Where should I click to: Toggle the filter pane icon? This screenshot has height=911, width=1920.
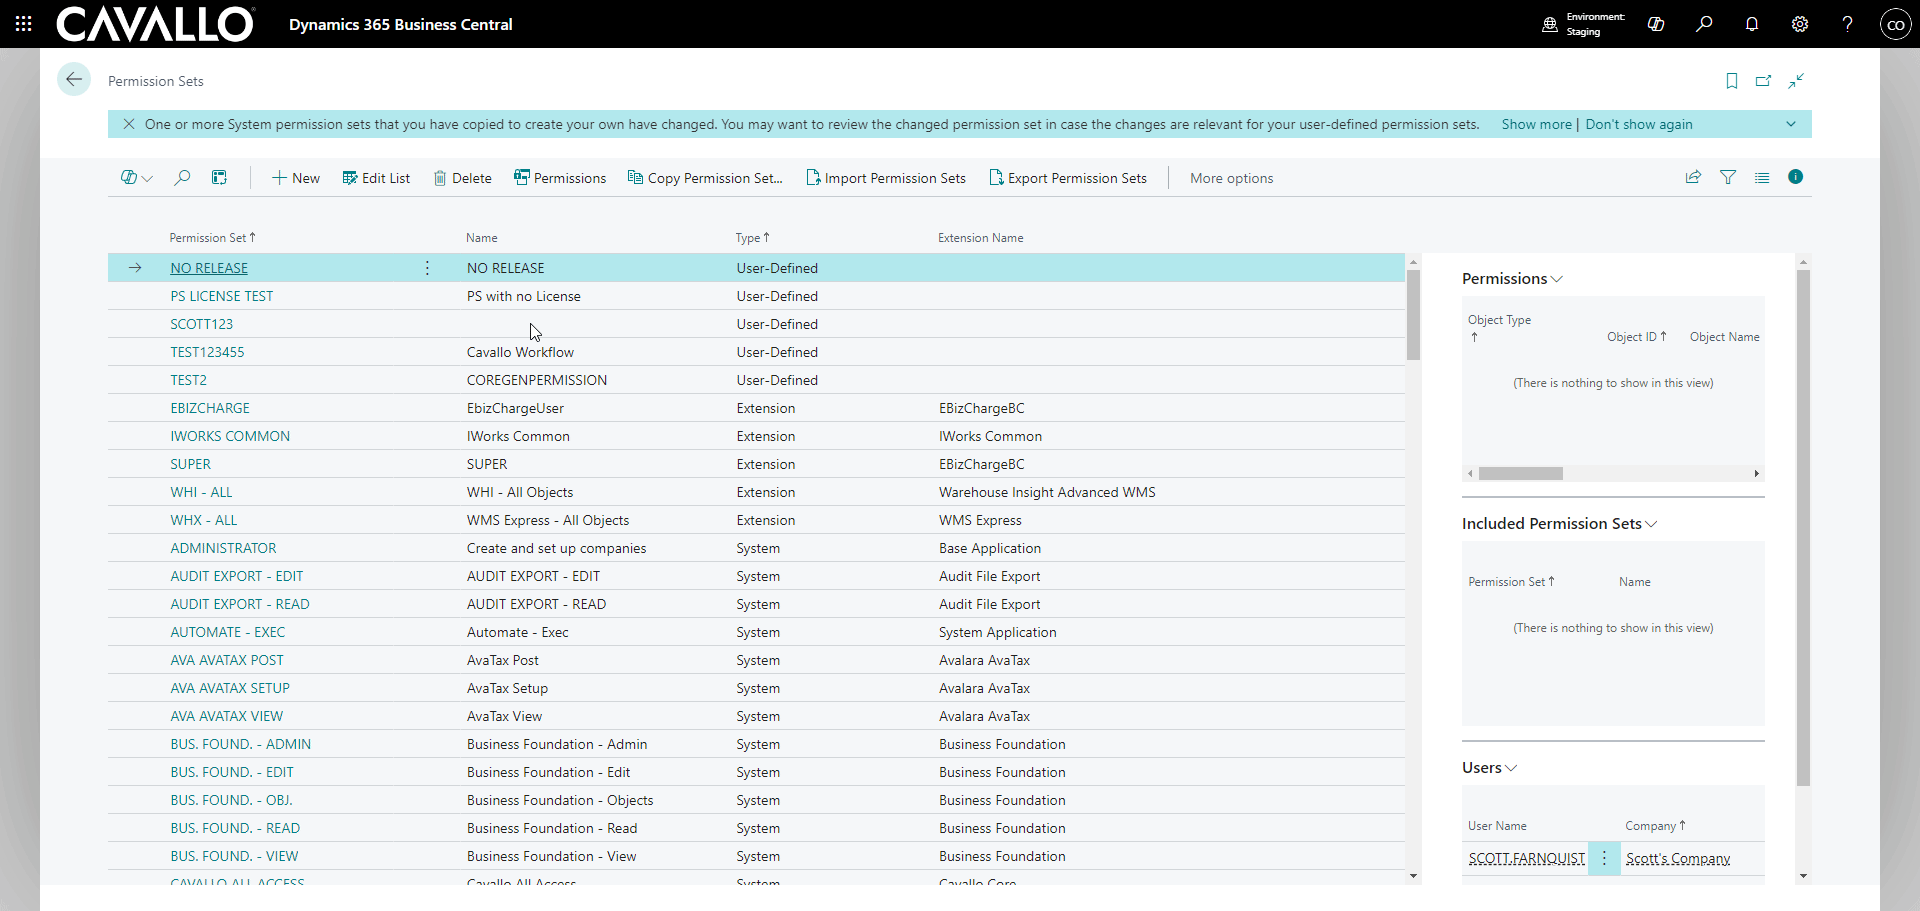pos(1727,178)
